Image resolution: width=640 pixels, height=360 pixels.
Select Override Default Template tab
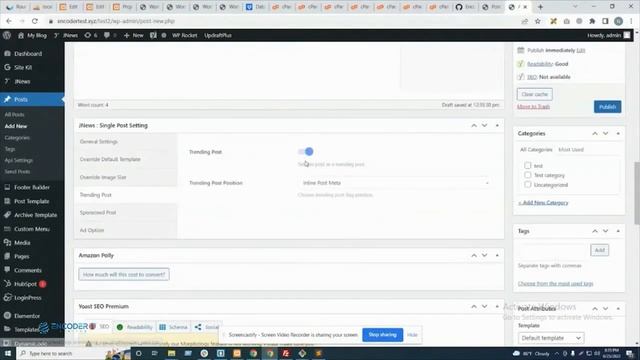tap(126, 159)
